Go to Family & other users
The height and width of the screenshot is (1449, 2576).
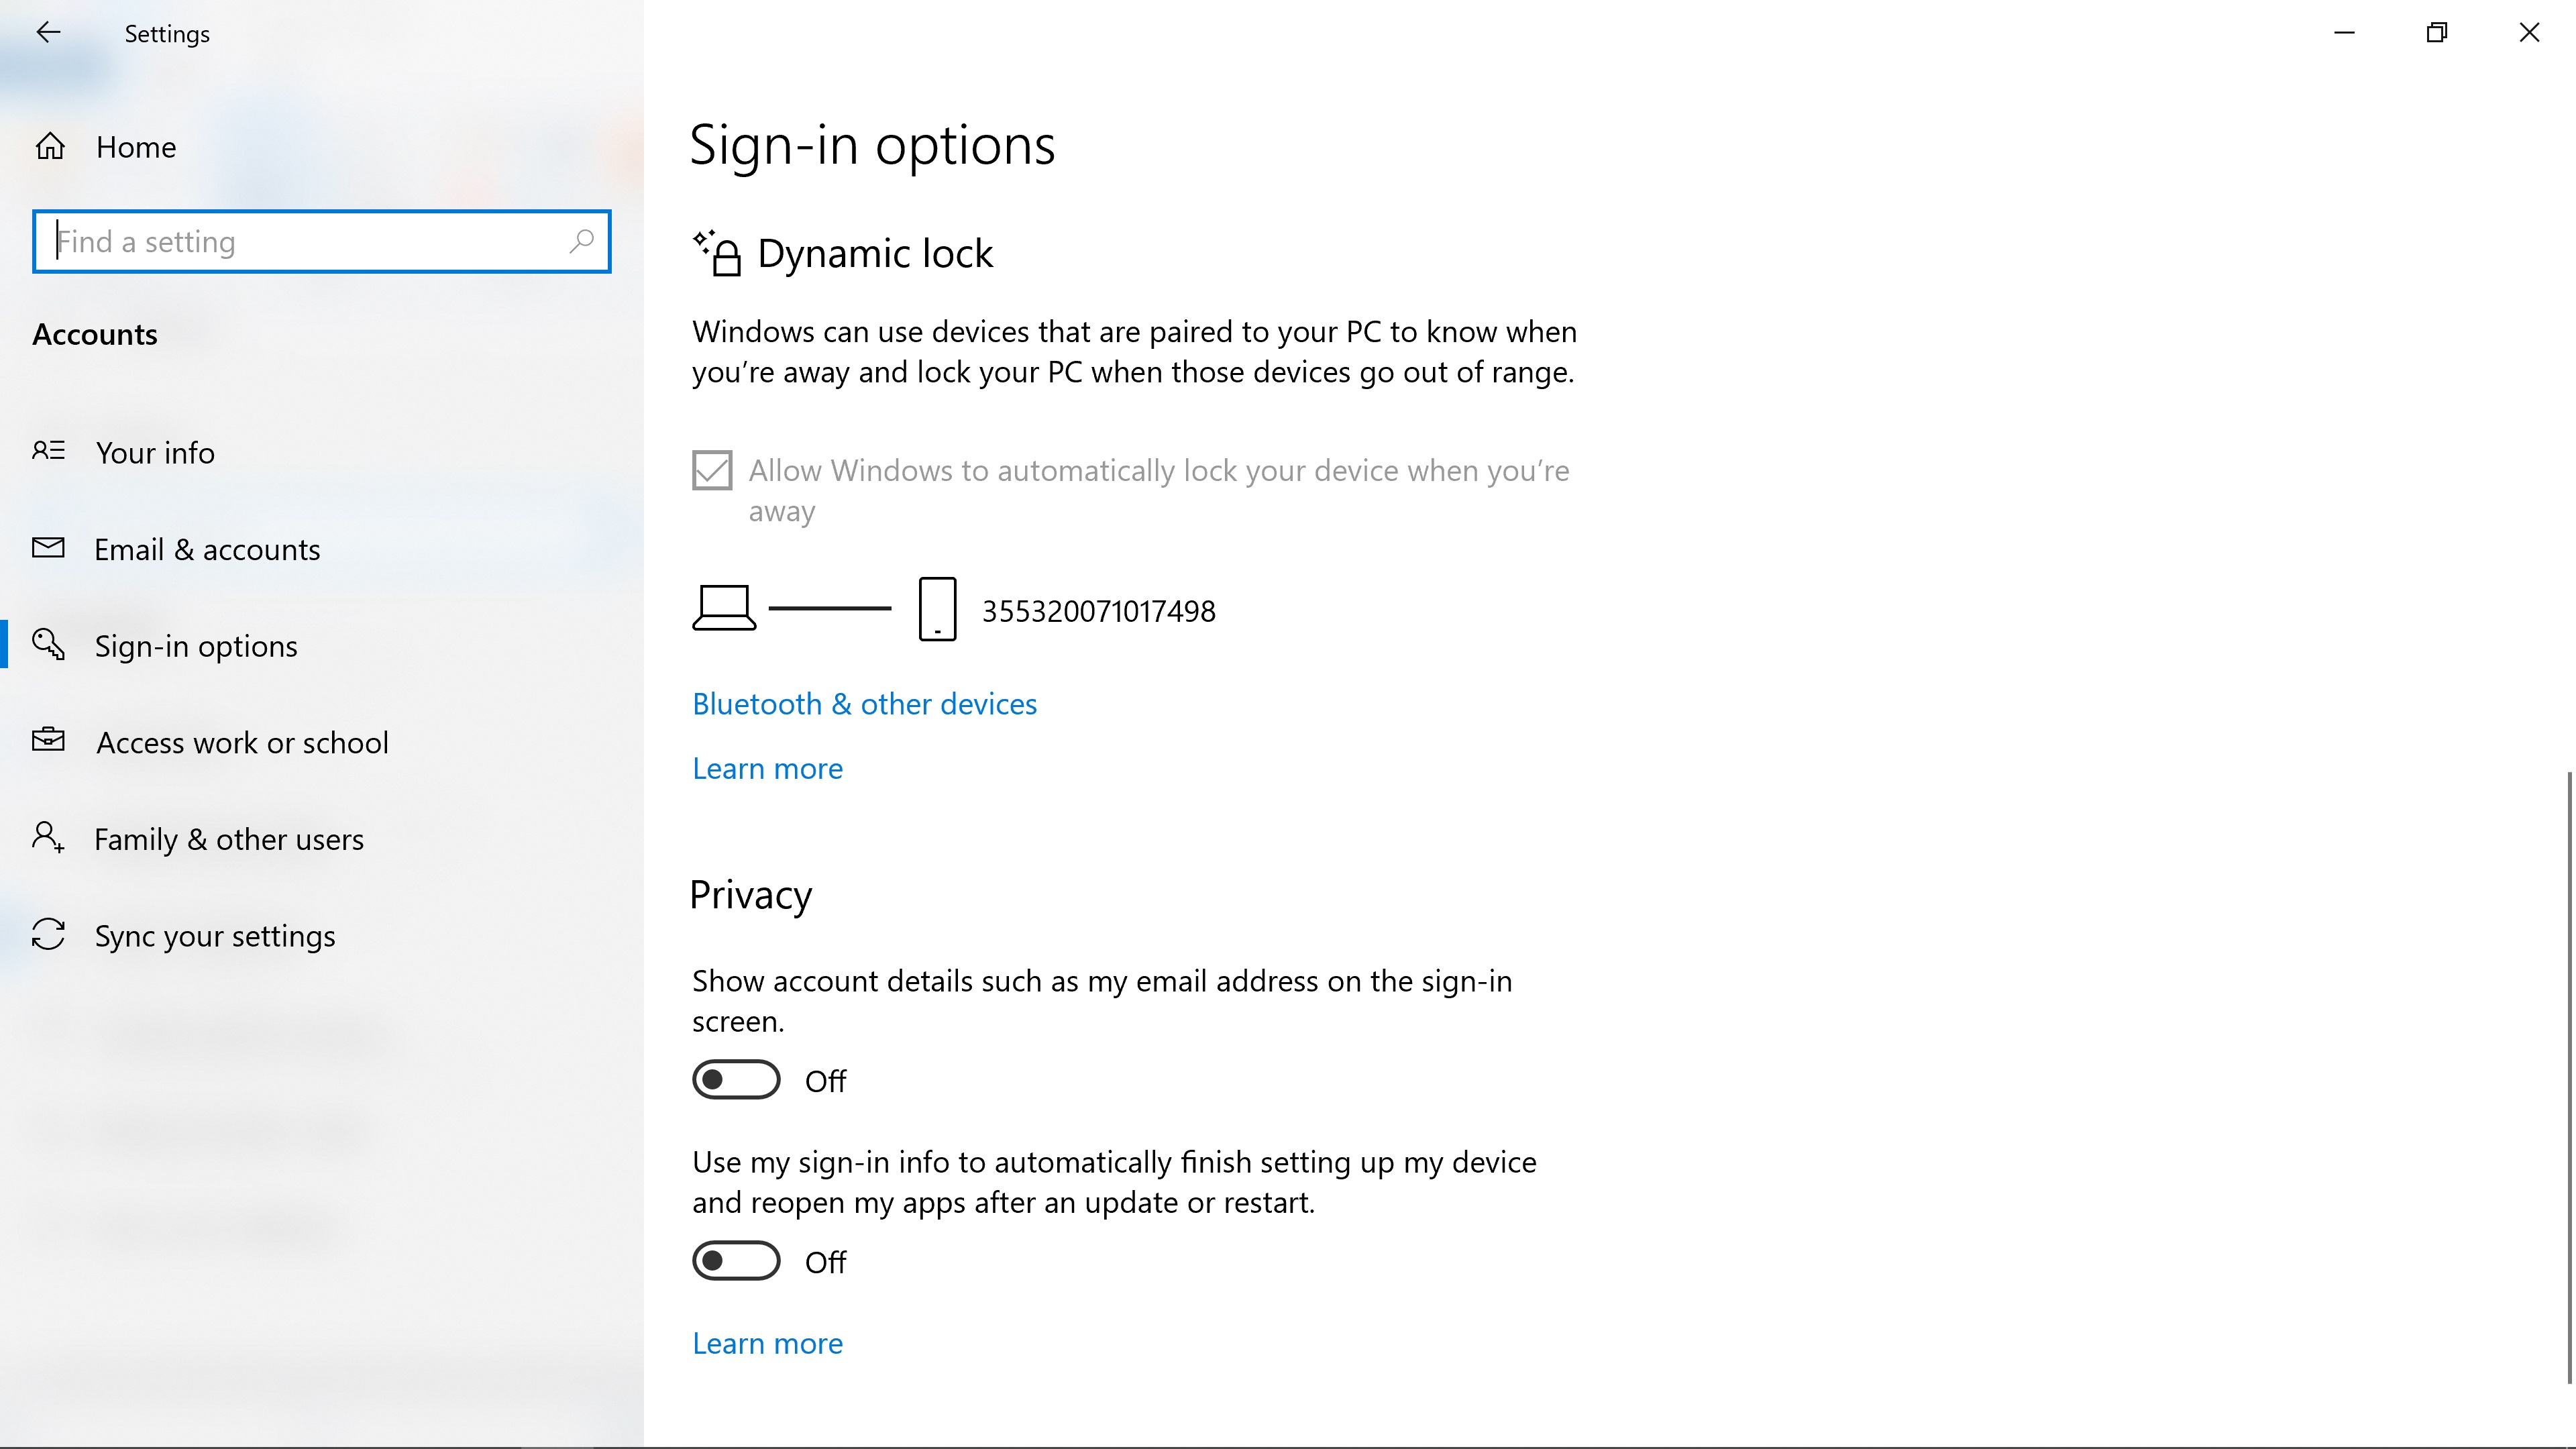tap(229, 839)
